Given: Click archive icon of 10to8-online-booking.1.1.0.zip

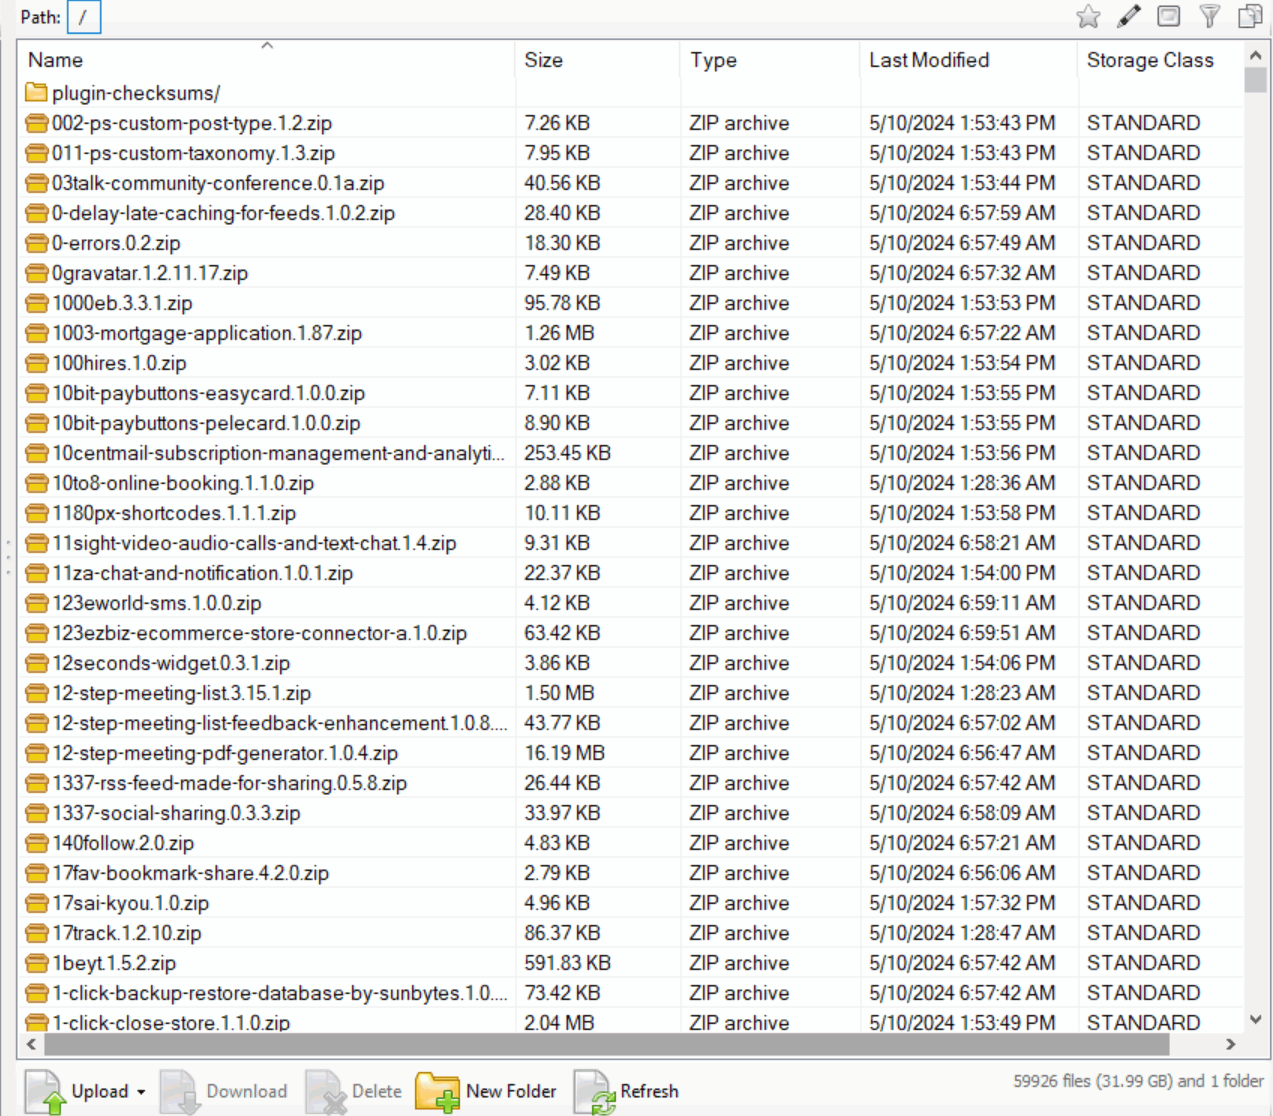Looking at the screenshot, I should (x=37, y=483).
